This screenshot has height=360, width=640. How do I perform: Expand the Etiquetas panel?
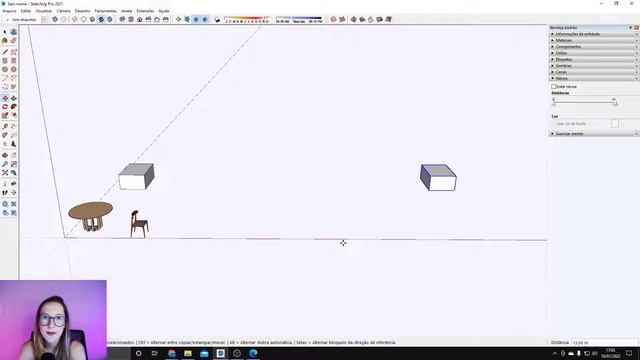[x=594, y=59]
